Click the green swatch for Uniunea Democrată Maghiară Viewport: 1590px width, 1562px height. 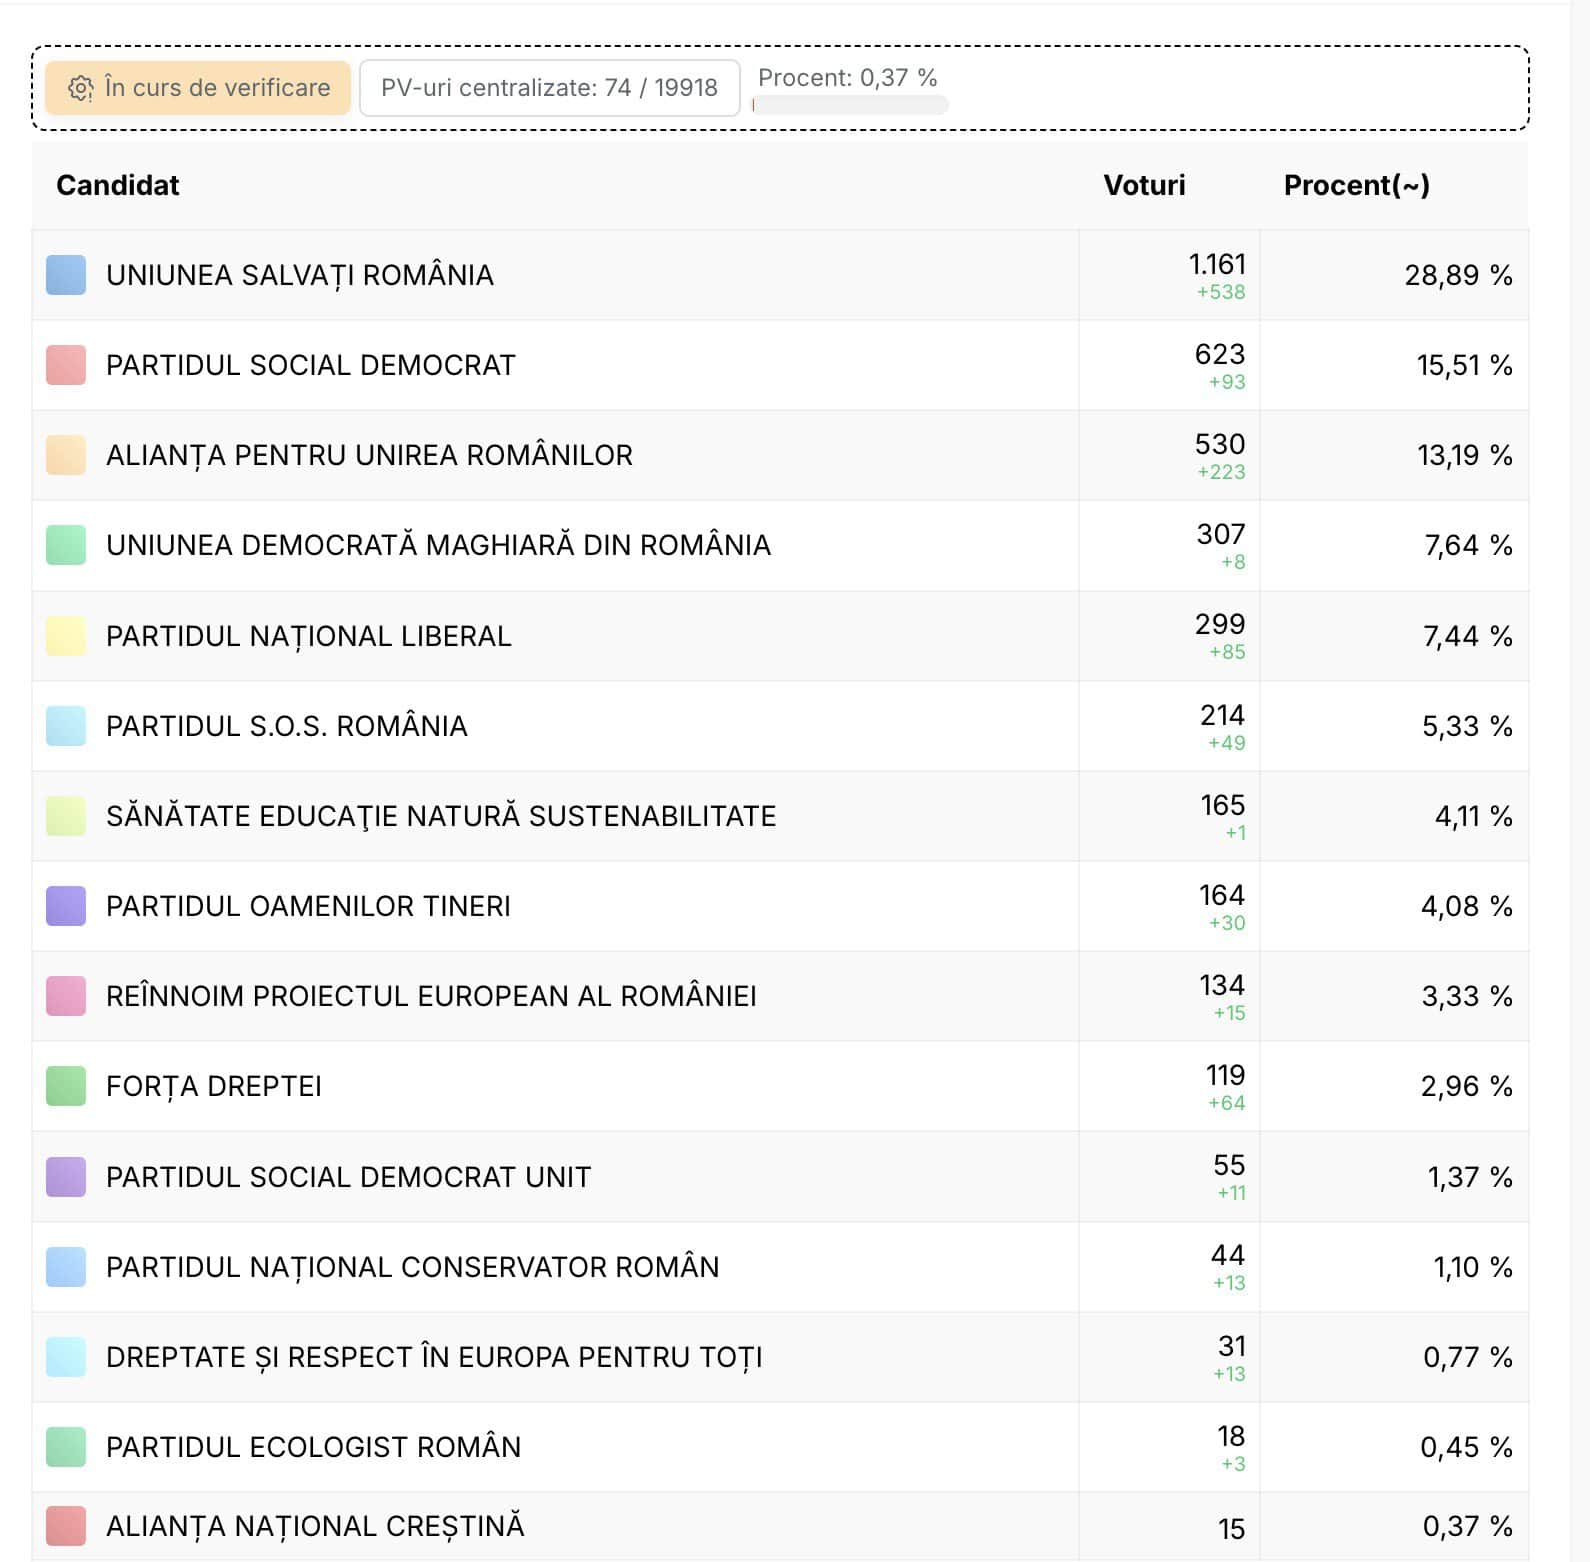point(66,545)
